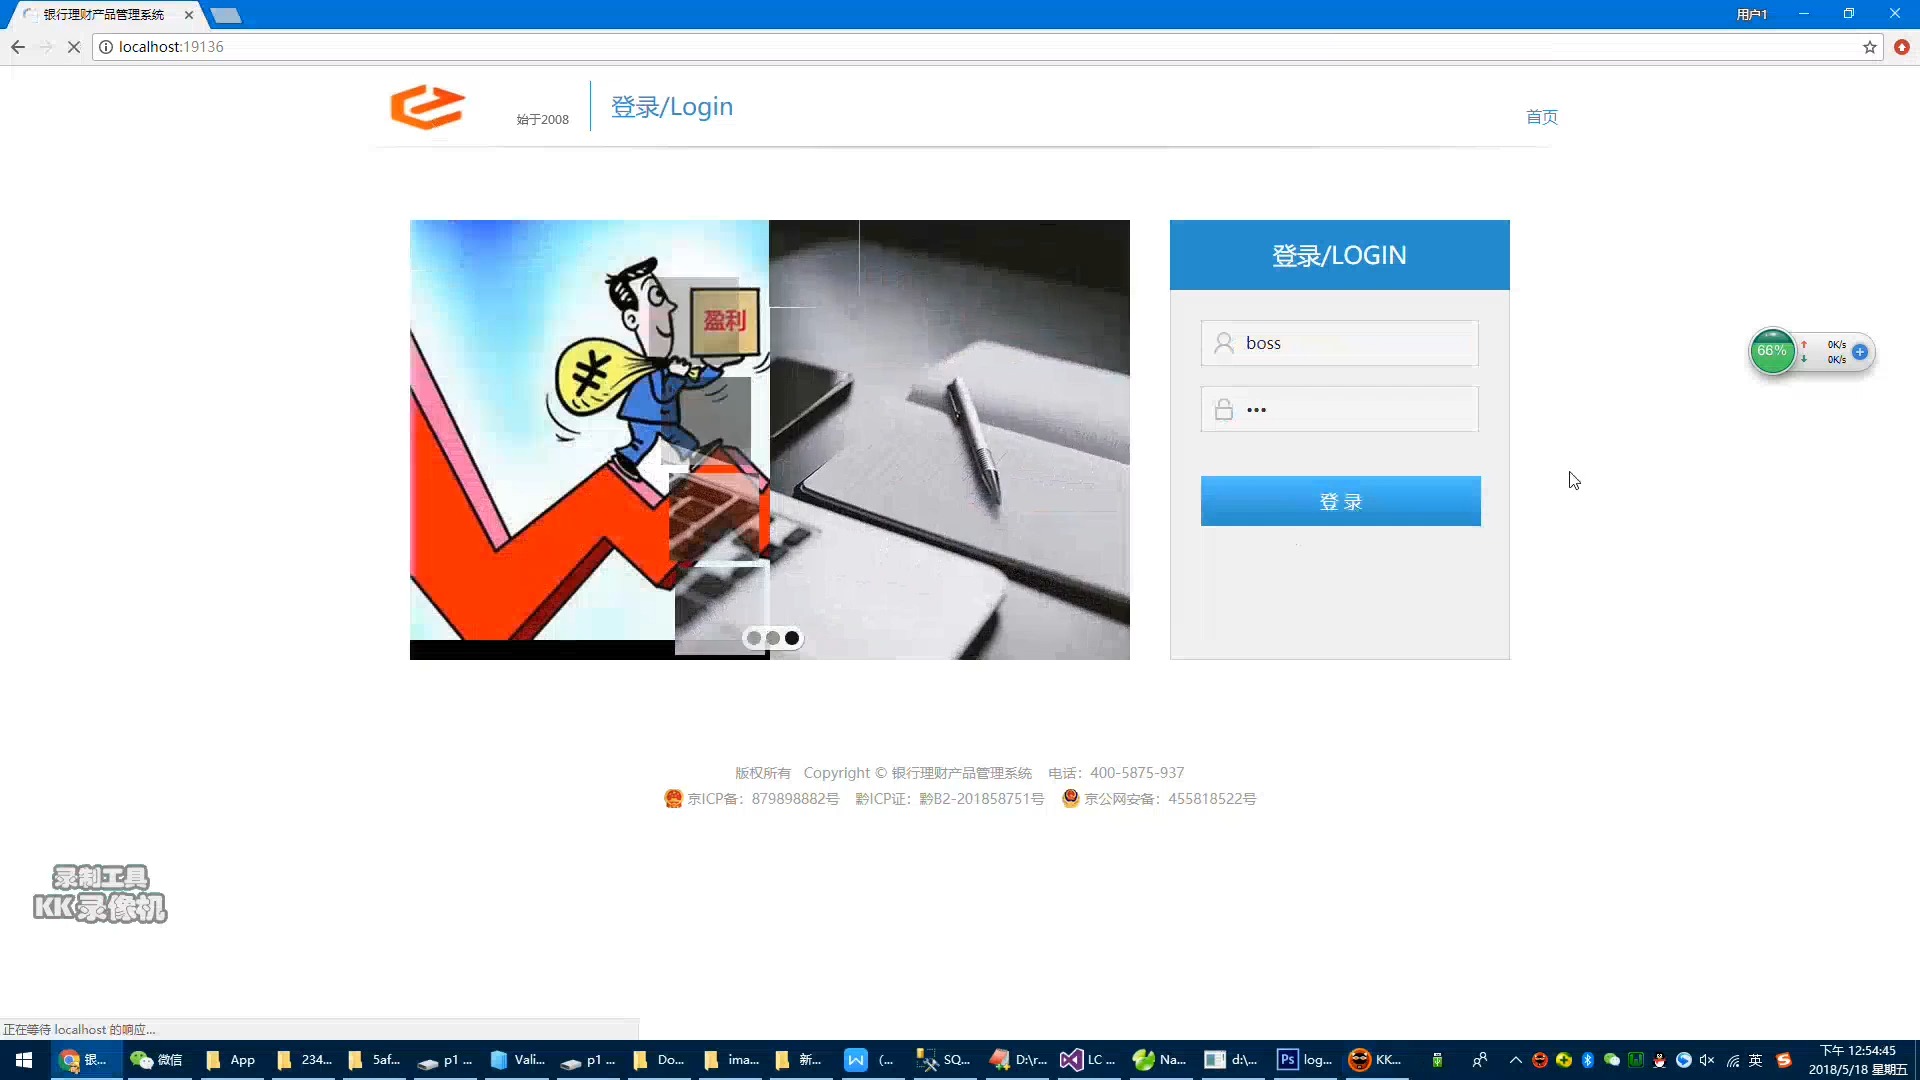
Task: Click the first carousel dot indicator
Action: point(752,637)
